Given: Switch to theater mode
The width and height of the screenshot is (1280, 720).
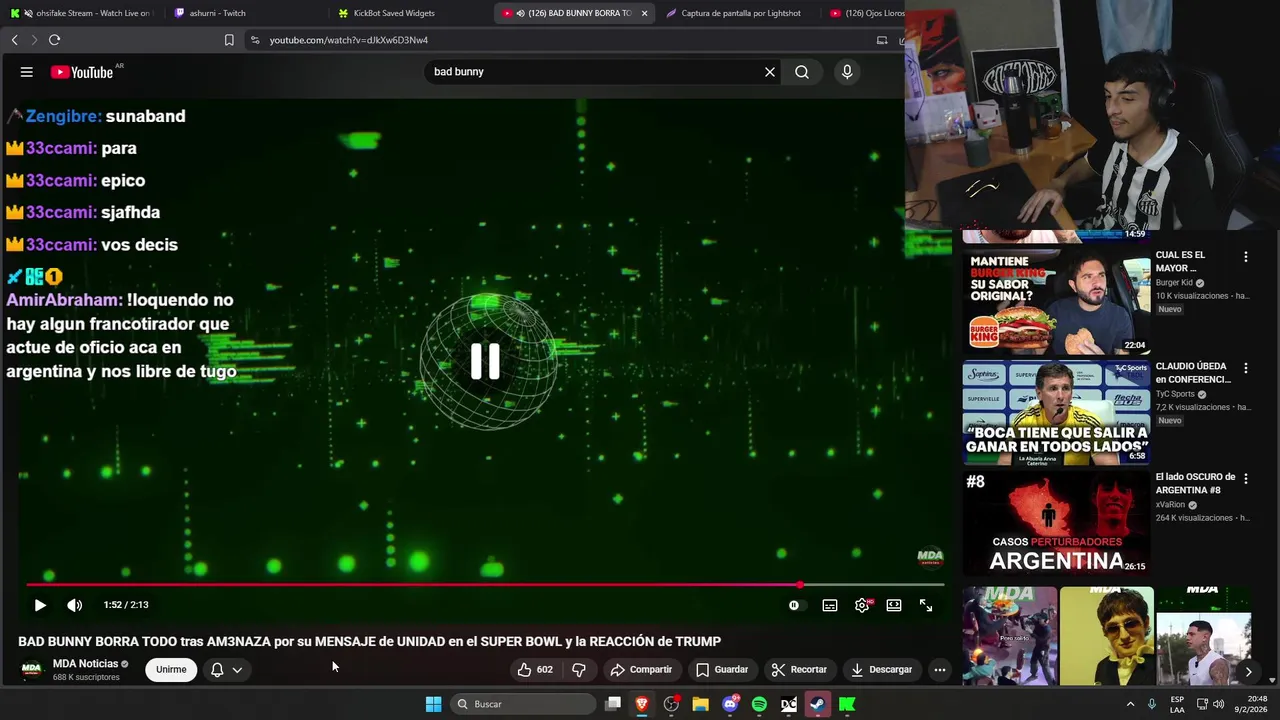Looking at the screenshot, I should [x=894, y=605].
